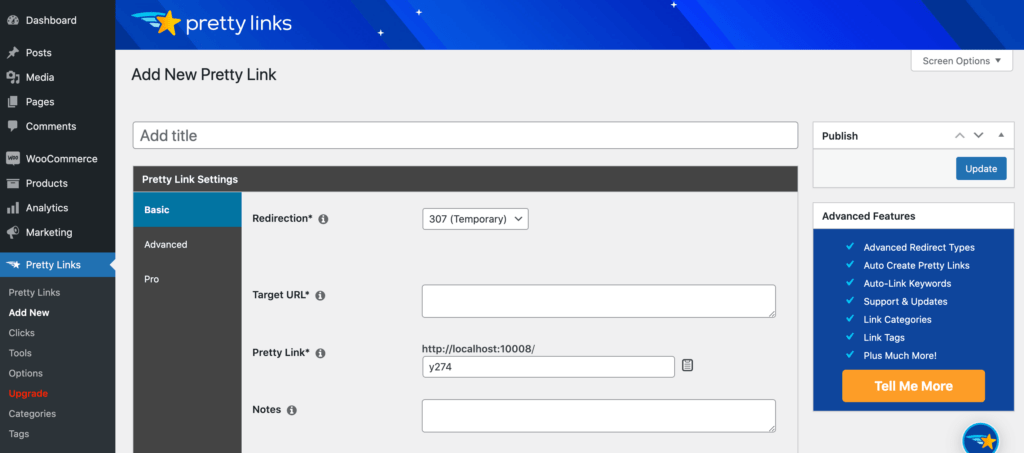Open the Pretty Links submenu link

tap(34, 292)
